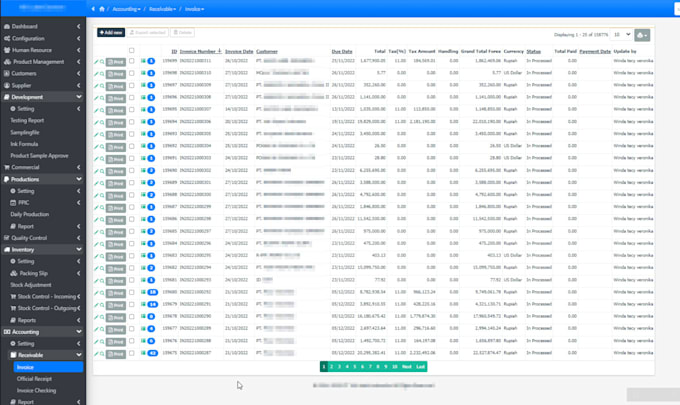Check the box for invoice IN20221000287
Screen dimensions: 680x405
[x=131, y=353]
